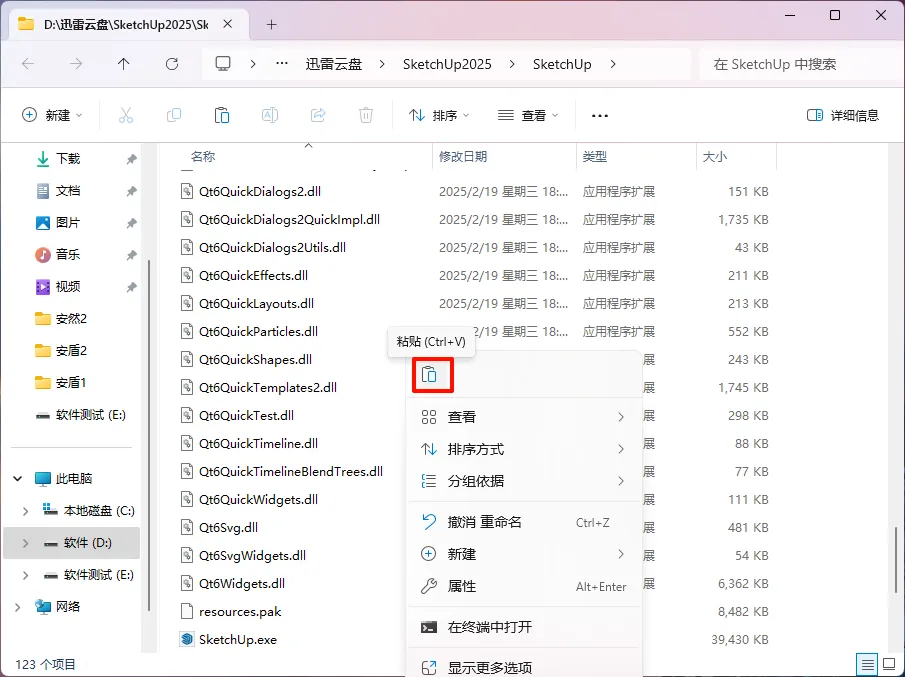Expand the 网络 Network tree node
Image resolution: width=905 pixels, height=677 pixels.
click(18, 607)
